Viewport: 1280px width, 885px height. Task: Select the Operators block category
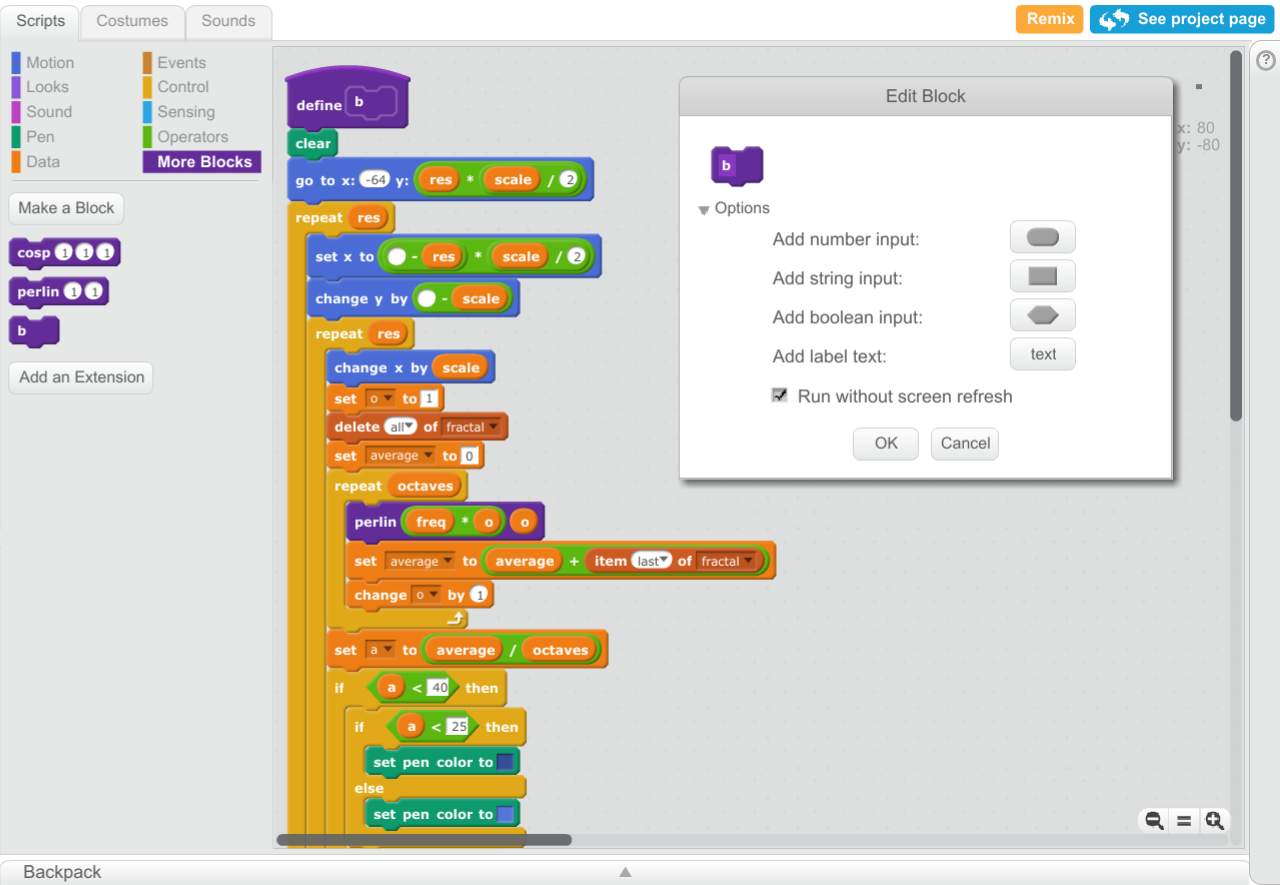(x=192, y=137)
